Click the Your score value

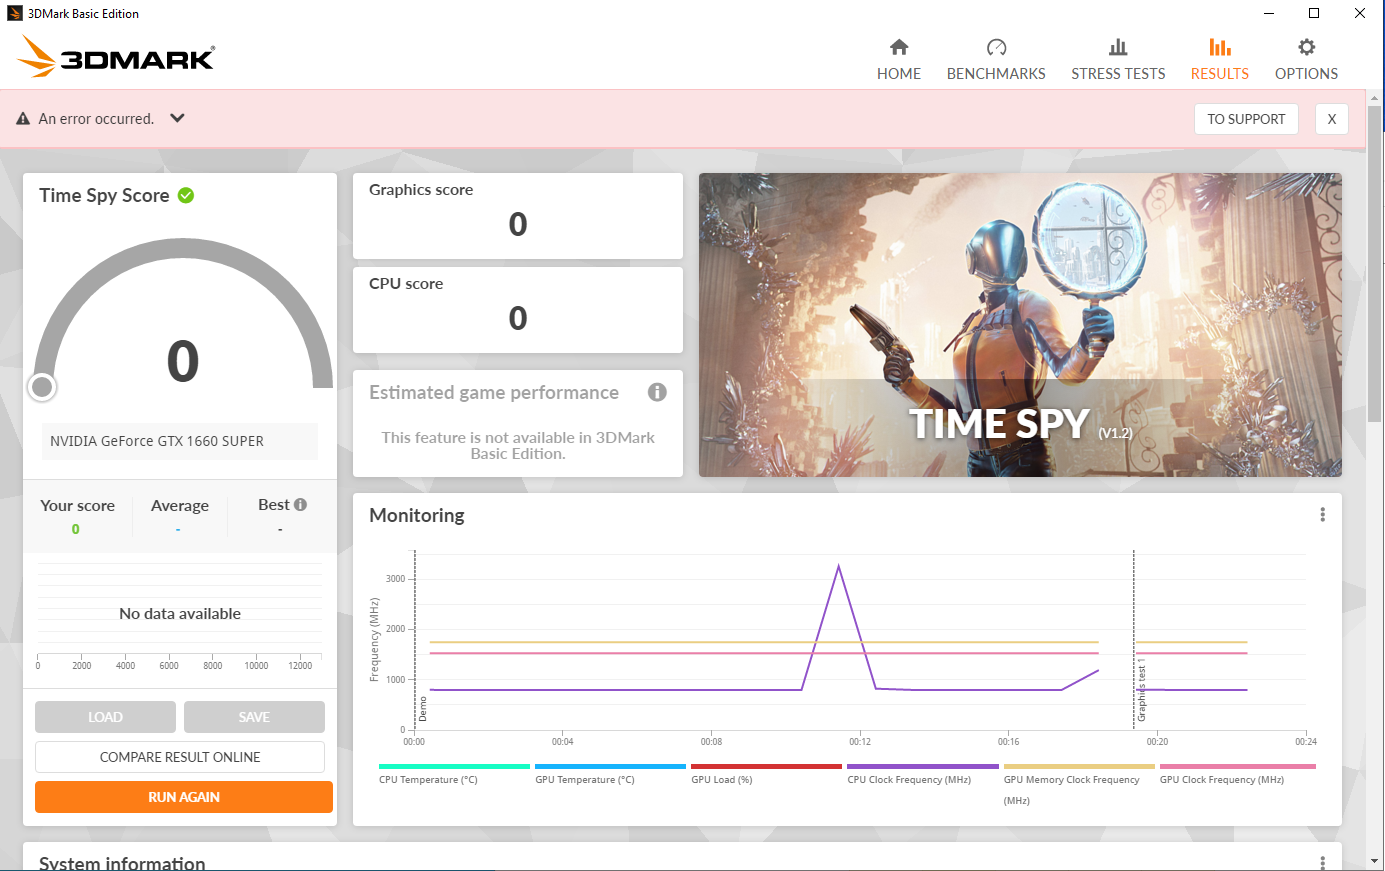(x=76, y=529)
